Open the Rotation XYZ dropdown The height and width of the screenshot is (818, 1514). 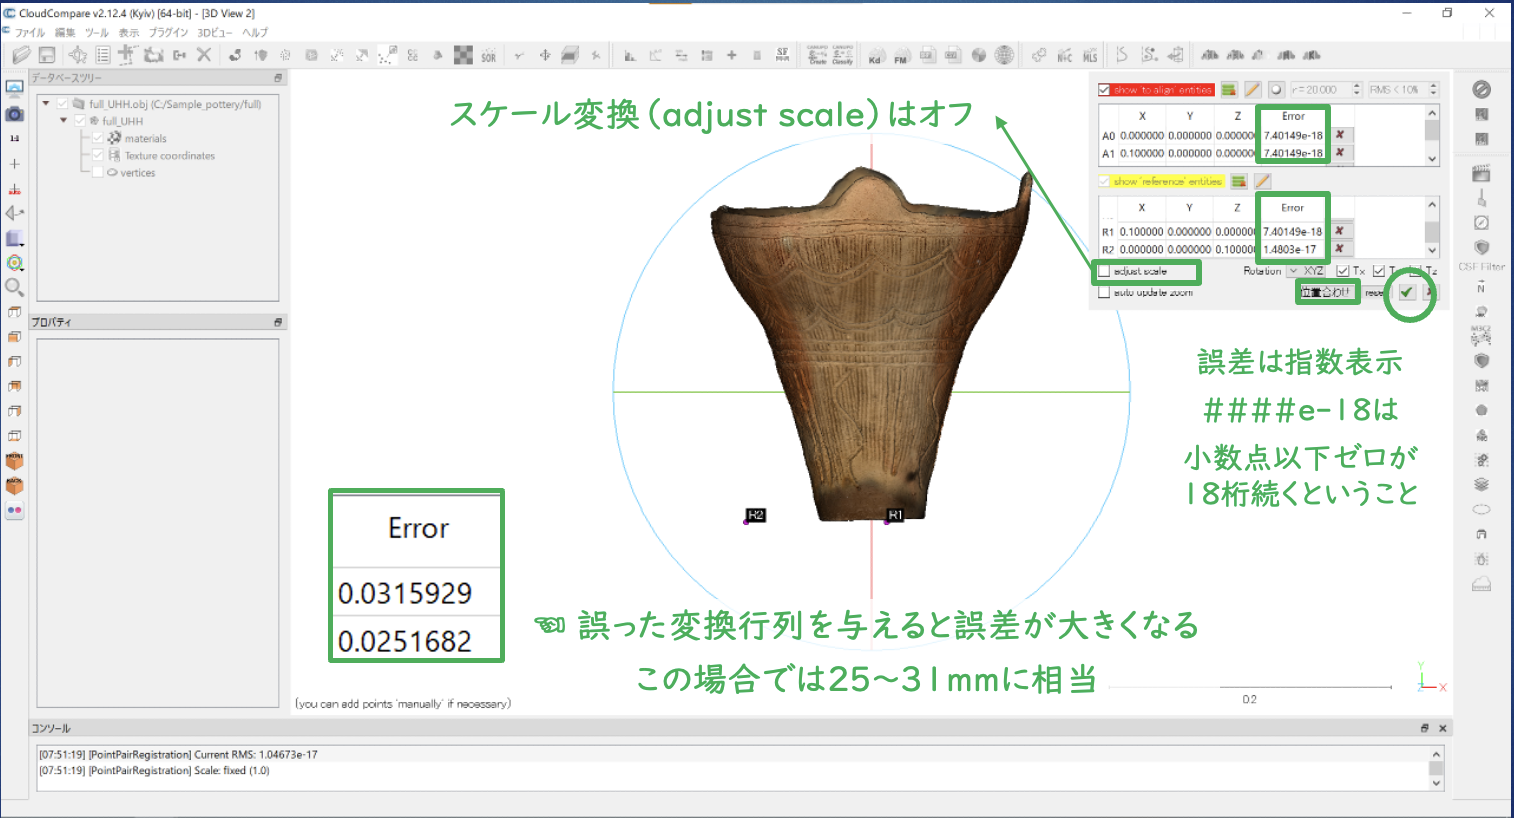(x=1306, y=271)
